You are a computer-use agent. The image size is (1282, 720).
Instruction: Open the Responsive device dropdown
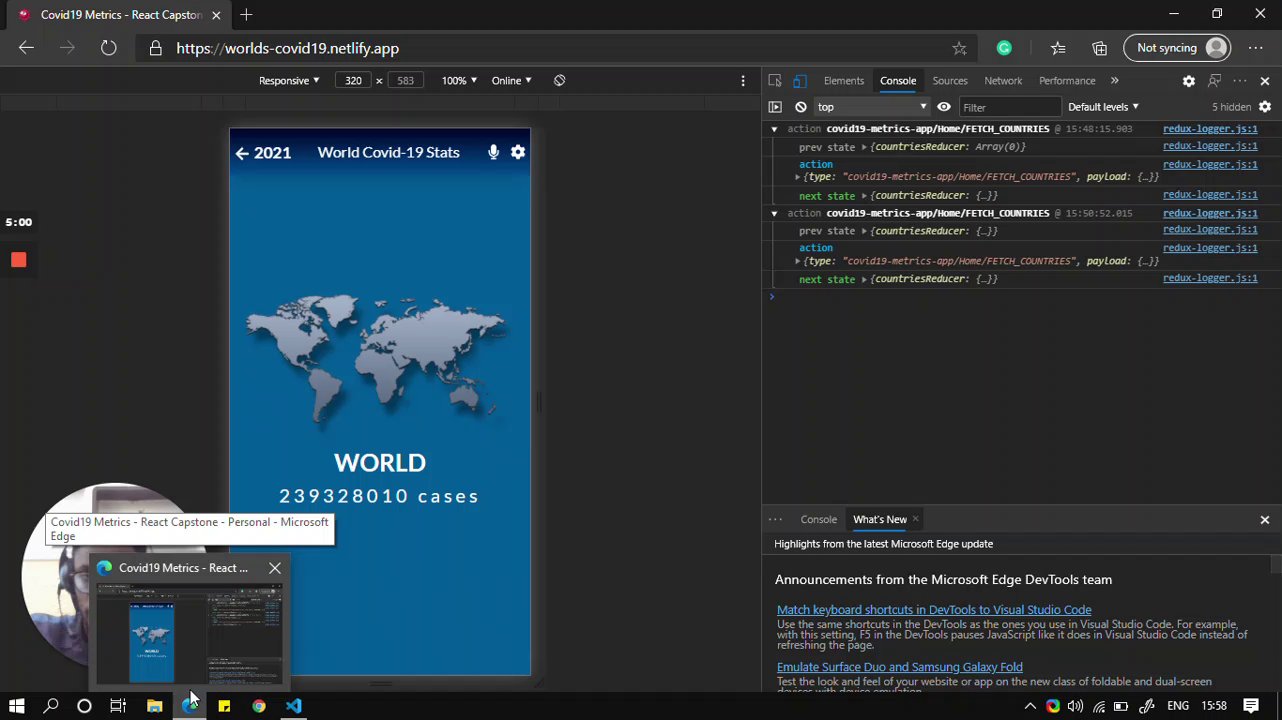tap(289, 81)
